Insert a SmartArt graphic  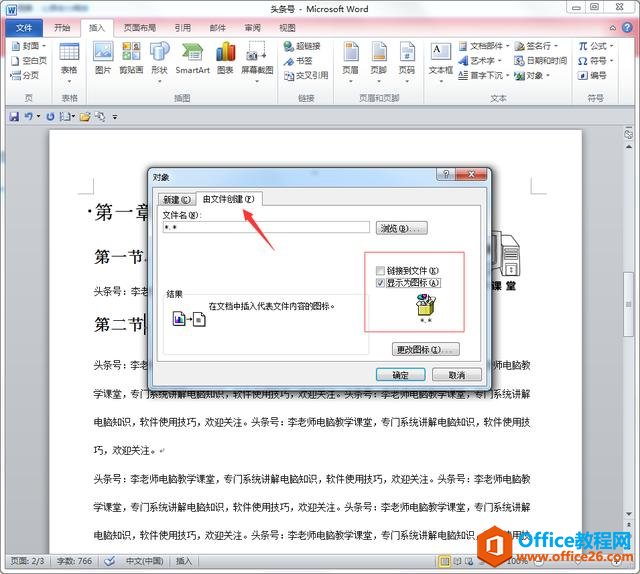pos(192,58)
